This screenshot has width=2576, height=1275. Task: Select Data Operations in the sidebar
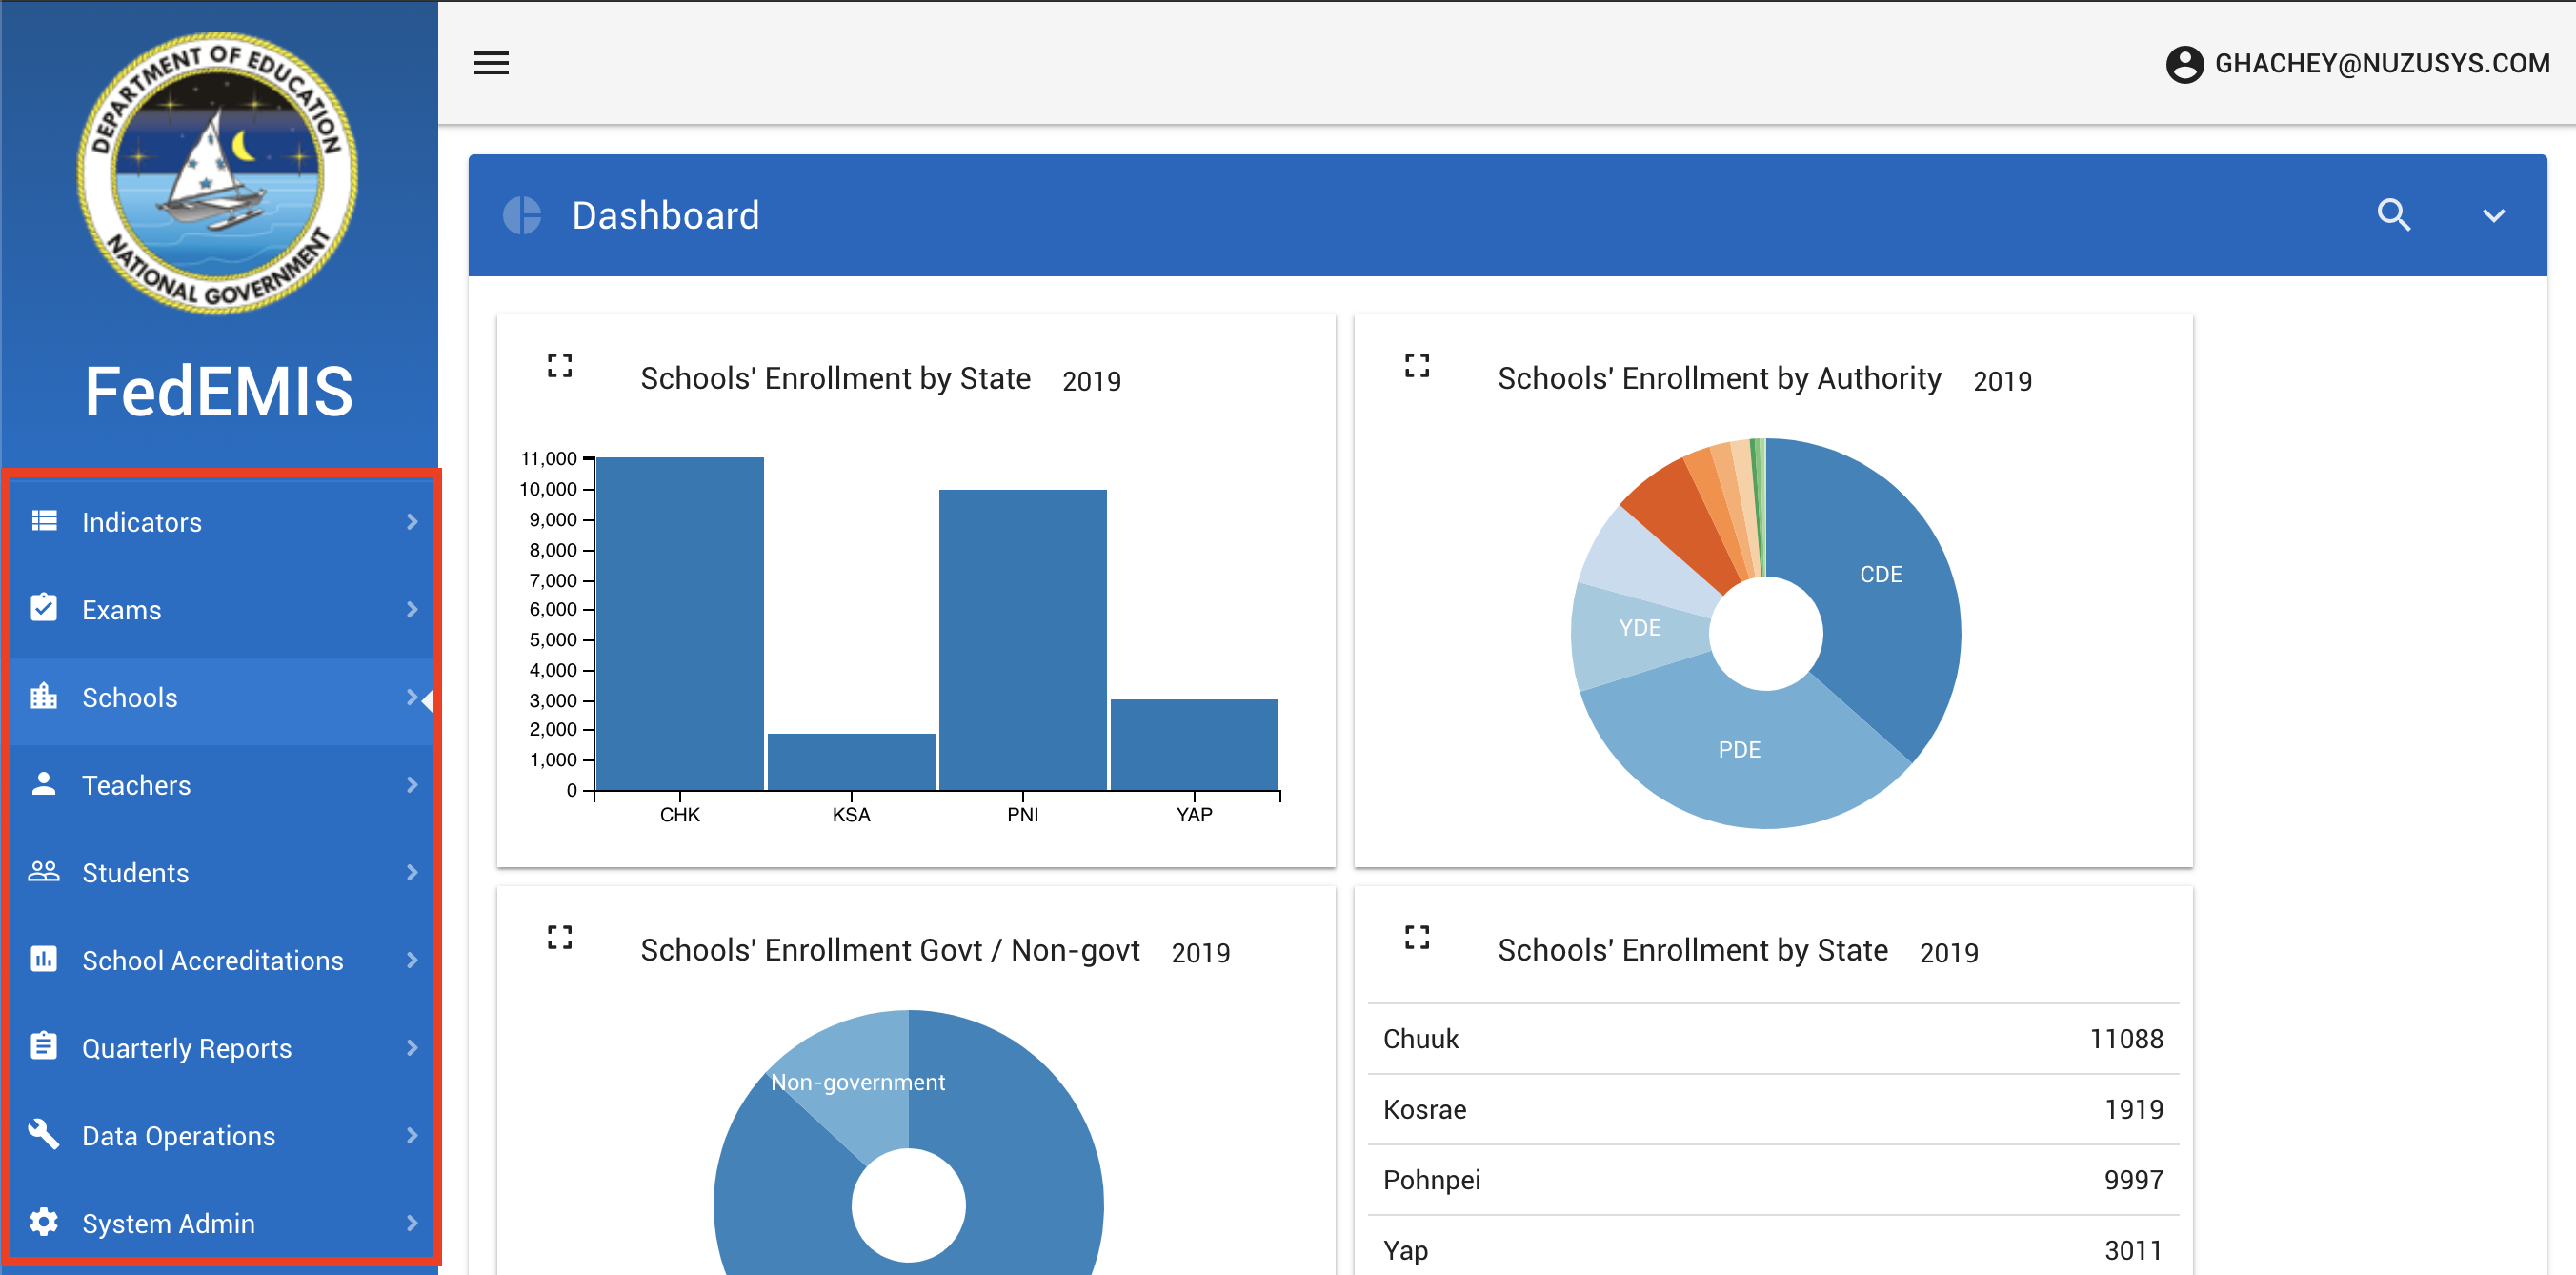pos(178,1136)
